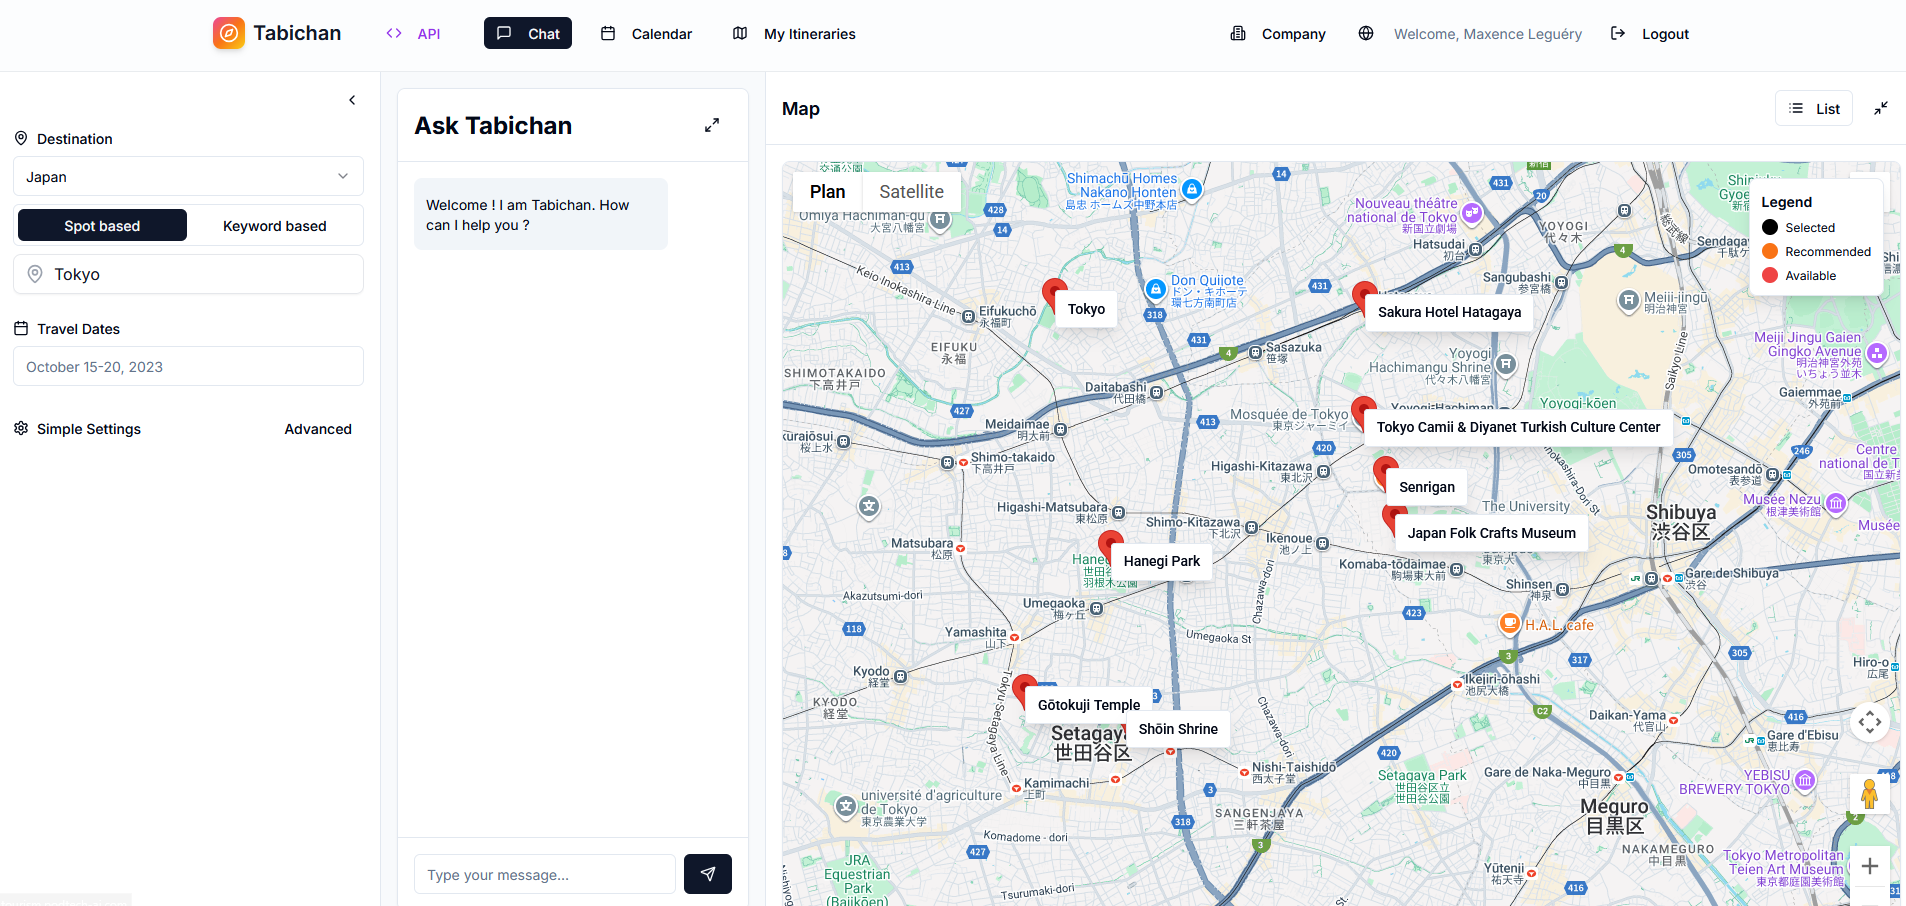Open the Japan destination dropdown
The height and width of the screenshot is (906, 1906).
187,176
